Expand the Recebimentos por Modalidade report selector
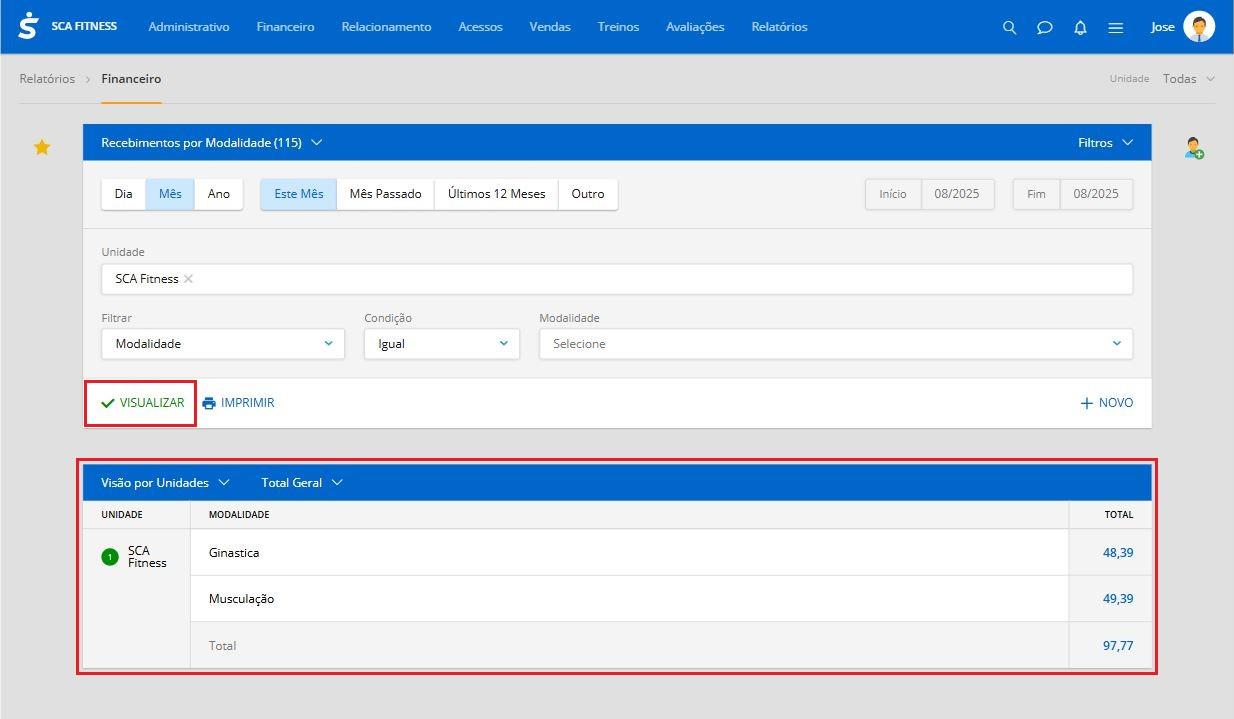This screenshot has width=1234, height=719. (212, 143)
